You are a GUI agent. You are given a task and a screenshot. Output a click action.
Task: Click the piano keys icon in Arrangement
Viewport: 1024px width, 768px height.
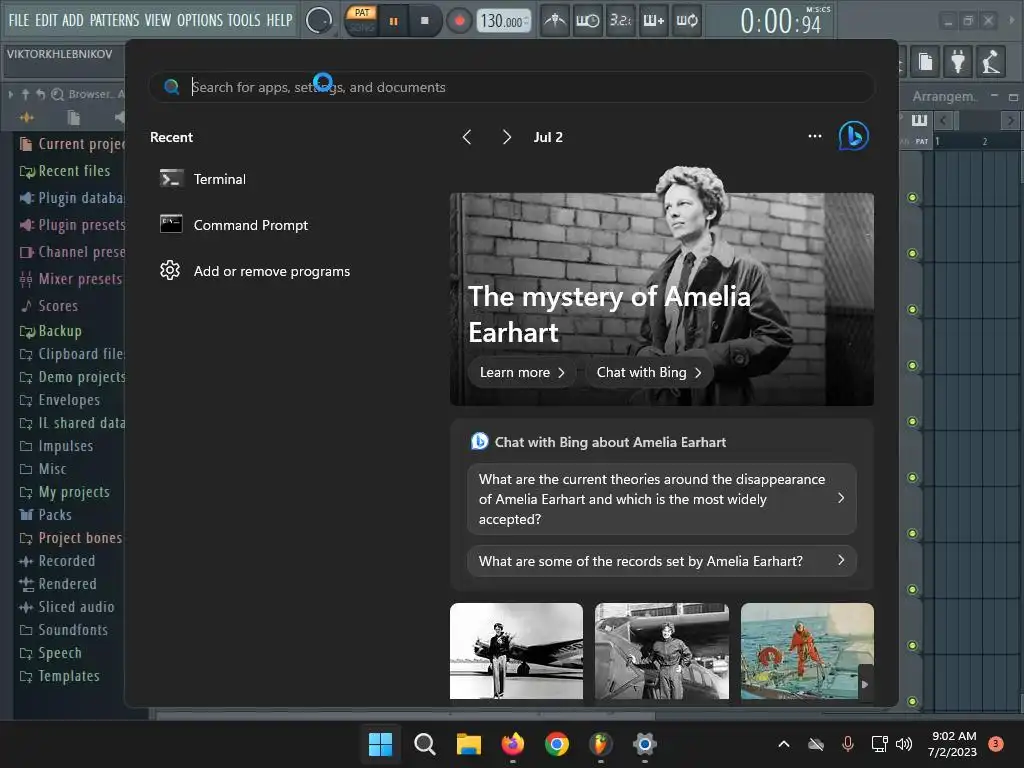[x=920, y=120]
